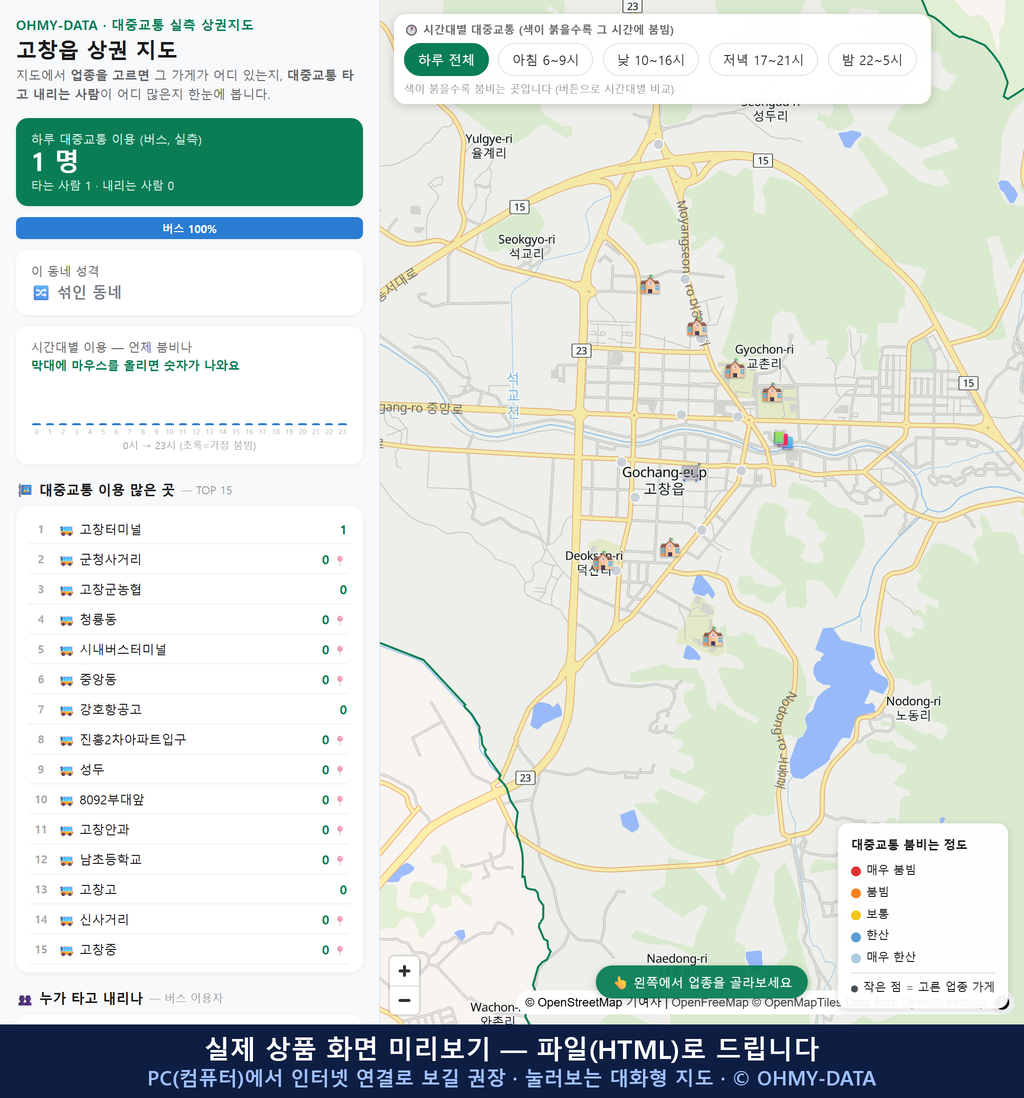The width and height of the screenshot is (1024, 1098).
Task: Click the school marker beside the southern ponds
Action: (712, 637)
